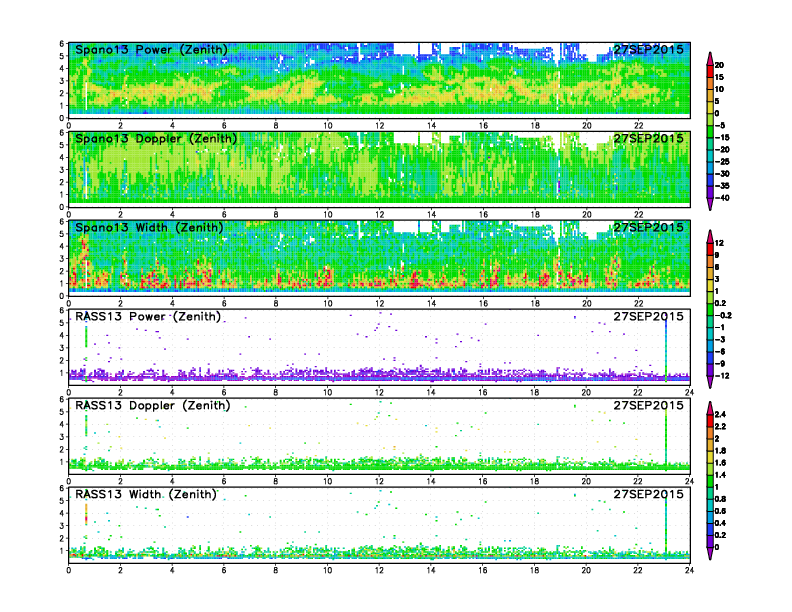
Task: Click the colorbar ranging from 12 to -12
Action: pos(710,309)
